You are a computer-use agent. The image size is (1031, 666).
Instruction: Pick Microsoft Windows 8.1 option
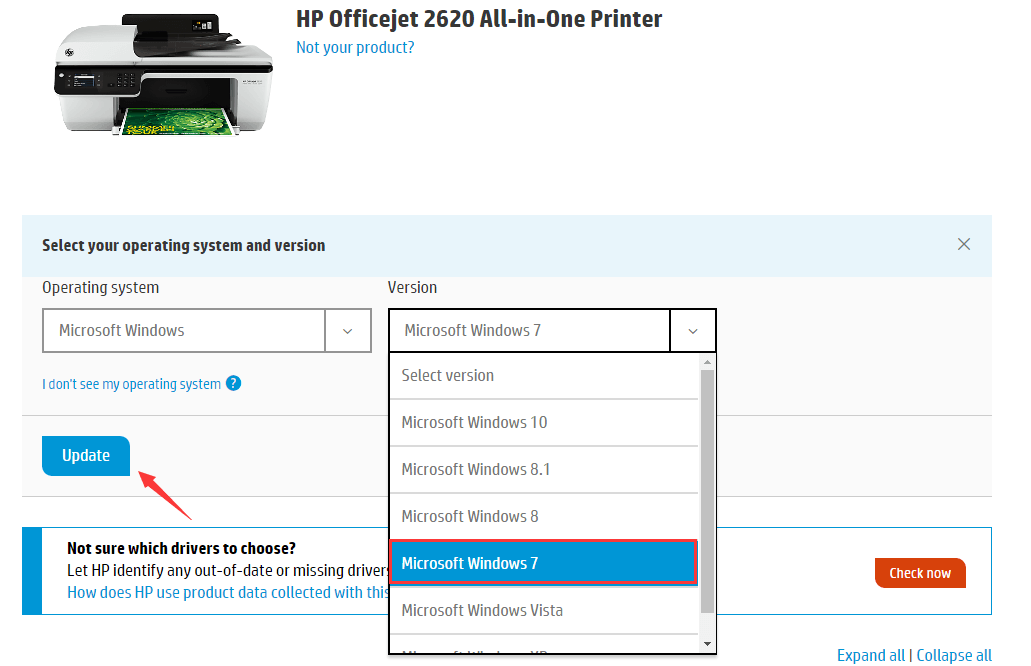[x=544, y=469]
